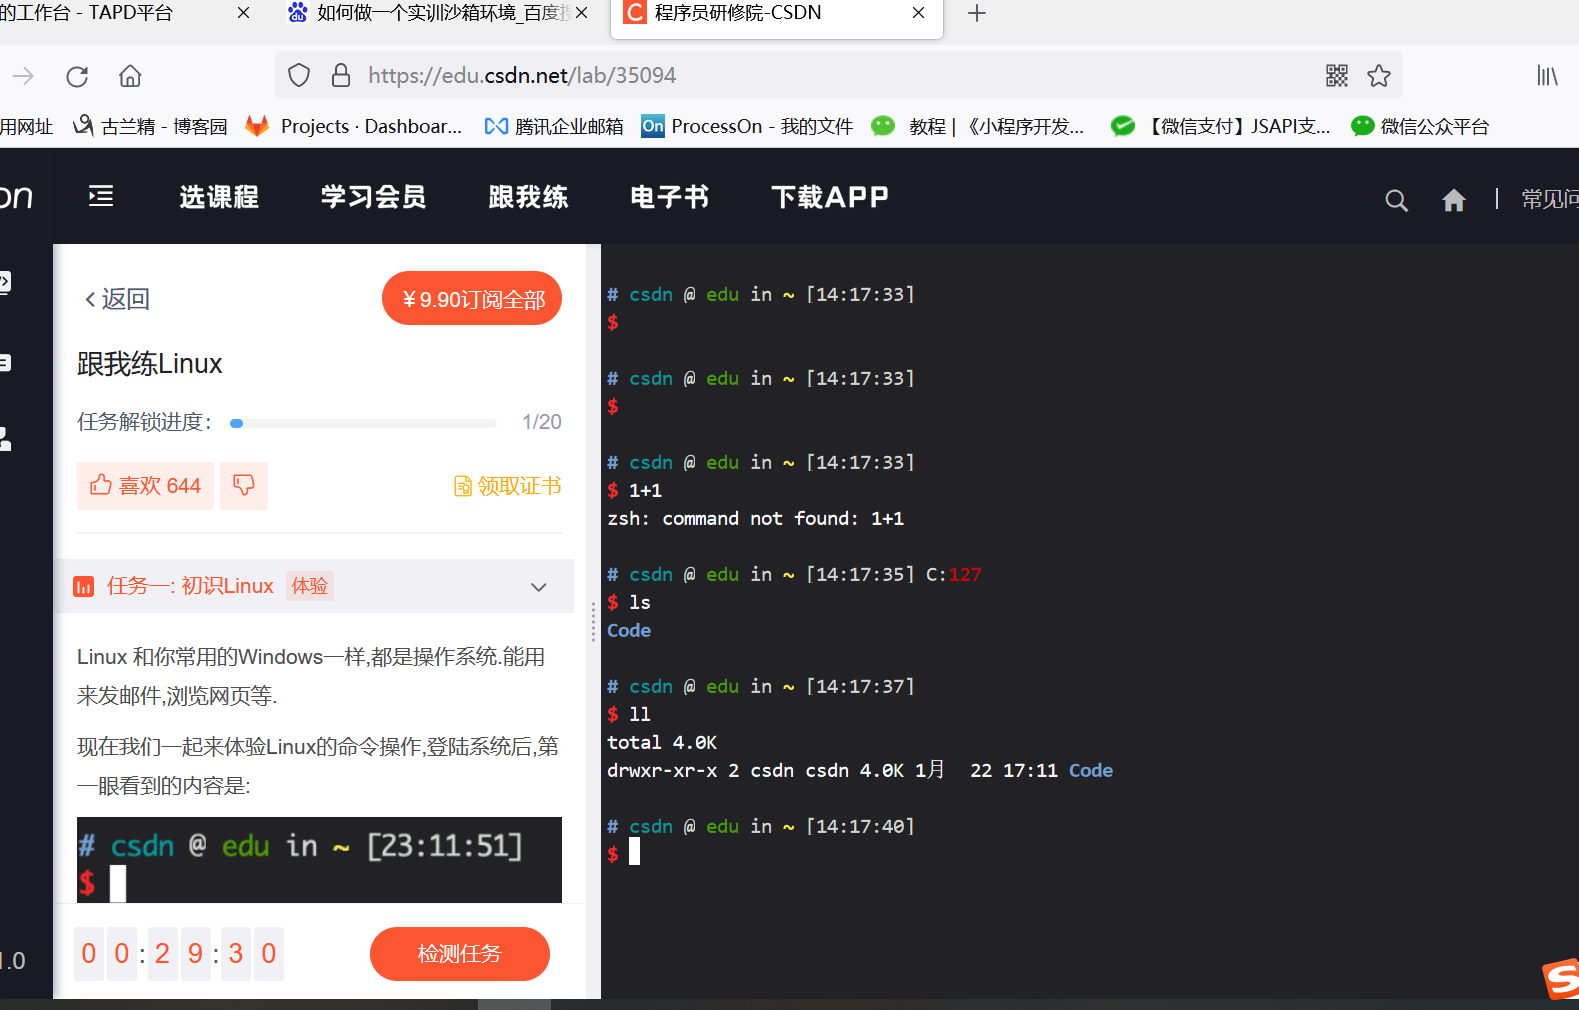Click the address bar URL field
Screen dimensions: 1579x1010
(840, 75)
